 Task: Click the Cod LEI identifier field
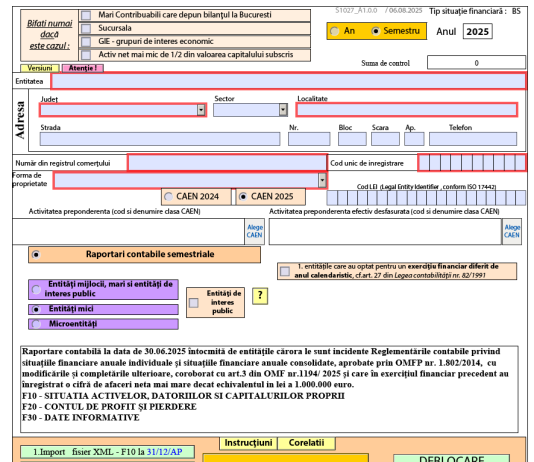426,198
